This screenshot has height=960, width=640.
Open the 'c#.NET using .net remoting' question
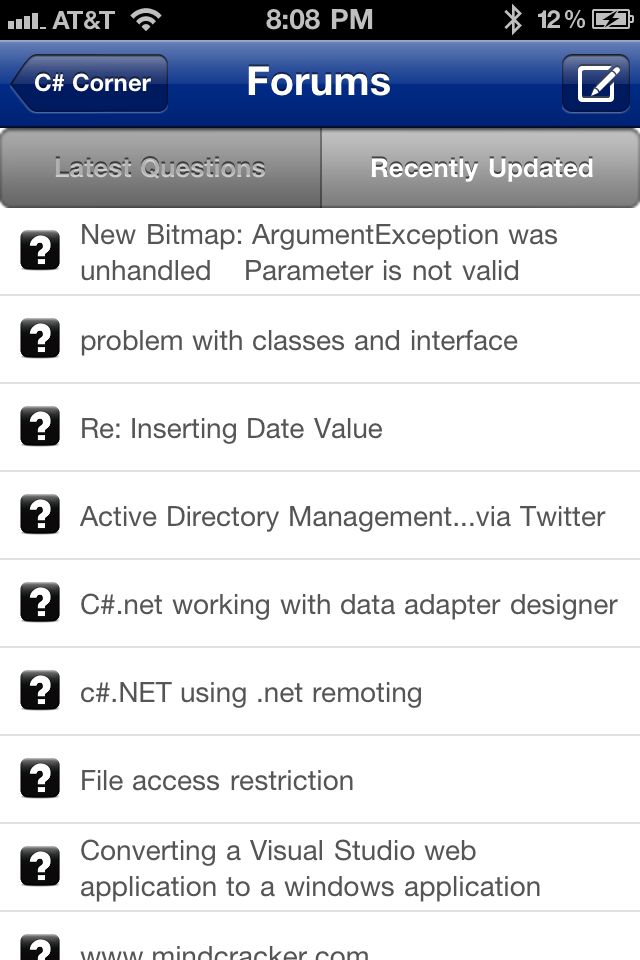(x=250, y=692)
